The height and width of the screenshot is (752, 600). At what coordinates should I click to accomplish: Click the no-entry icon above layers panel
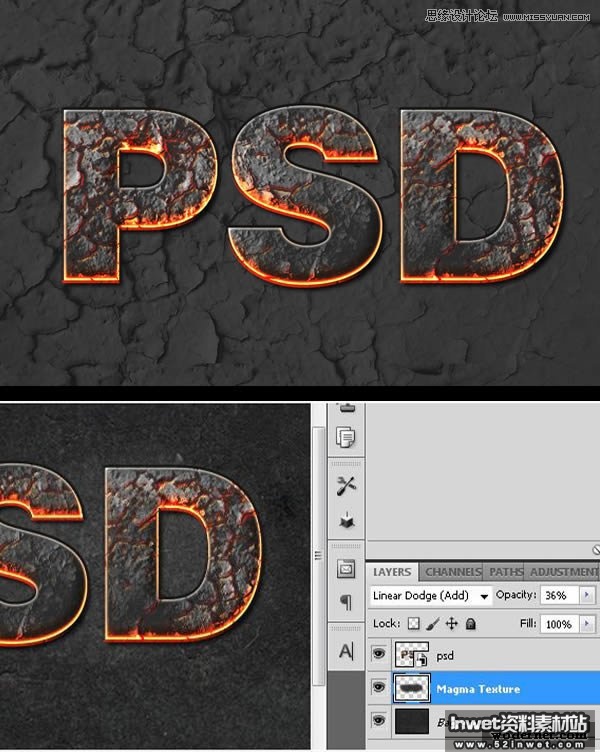pyautogui.click(x=596, y=550)
